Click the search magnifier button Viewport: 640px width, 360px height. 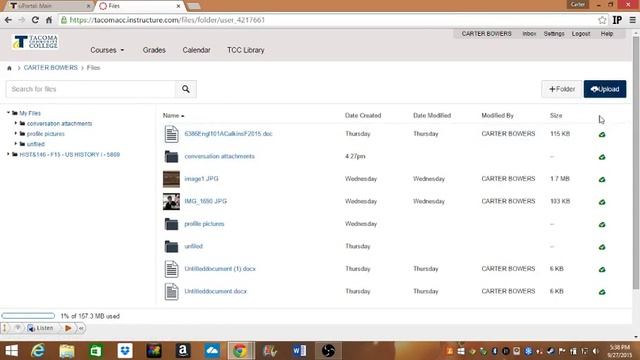186,89
